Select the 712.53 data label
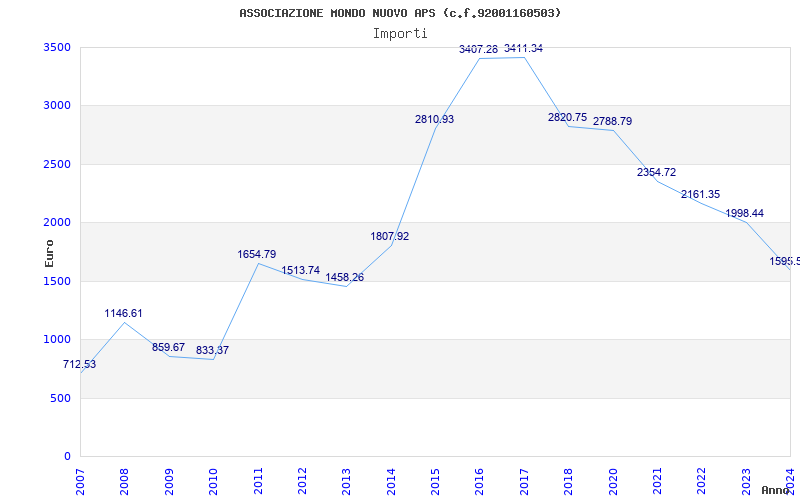The image size is (800, 500). point(80,364)
